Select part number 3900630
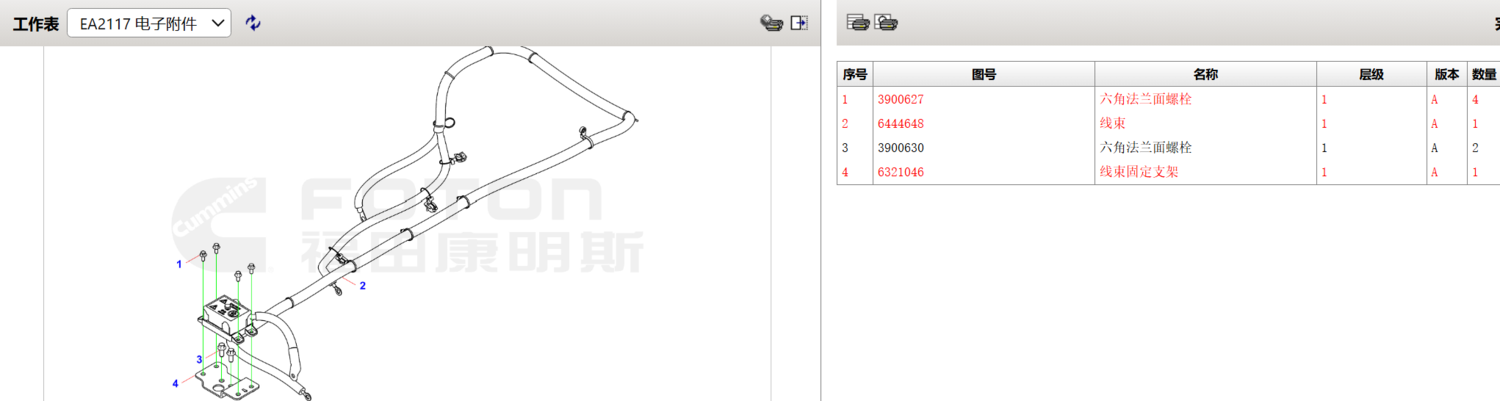Image resolution: width=1500 pixels, height=401 pixels. click(x=1168, y=147)
